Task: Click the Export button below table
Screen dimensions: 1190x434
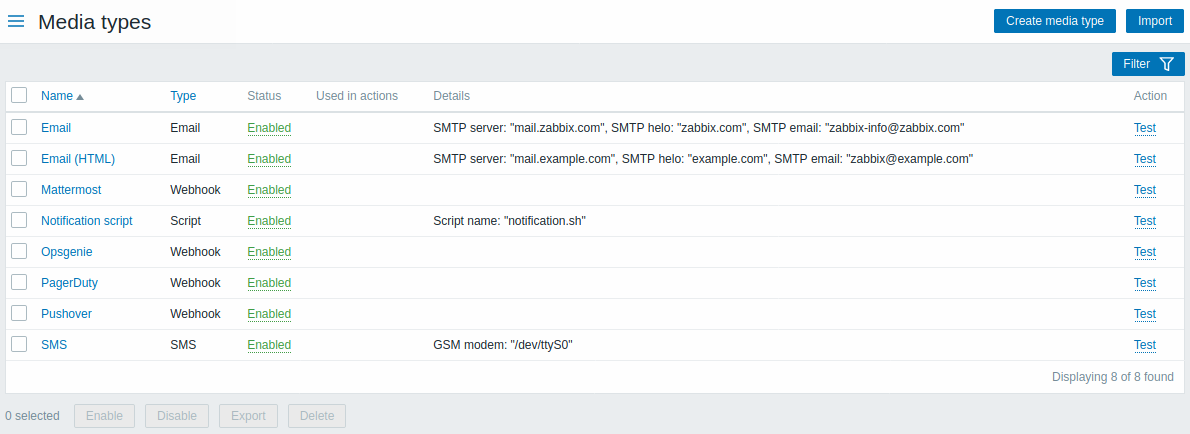Action: pos(248,416)
